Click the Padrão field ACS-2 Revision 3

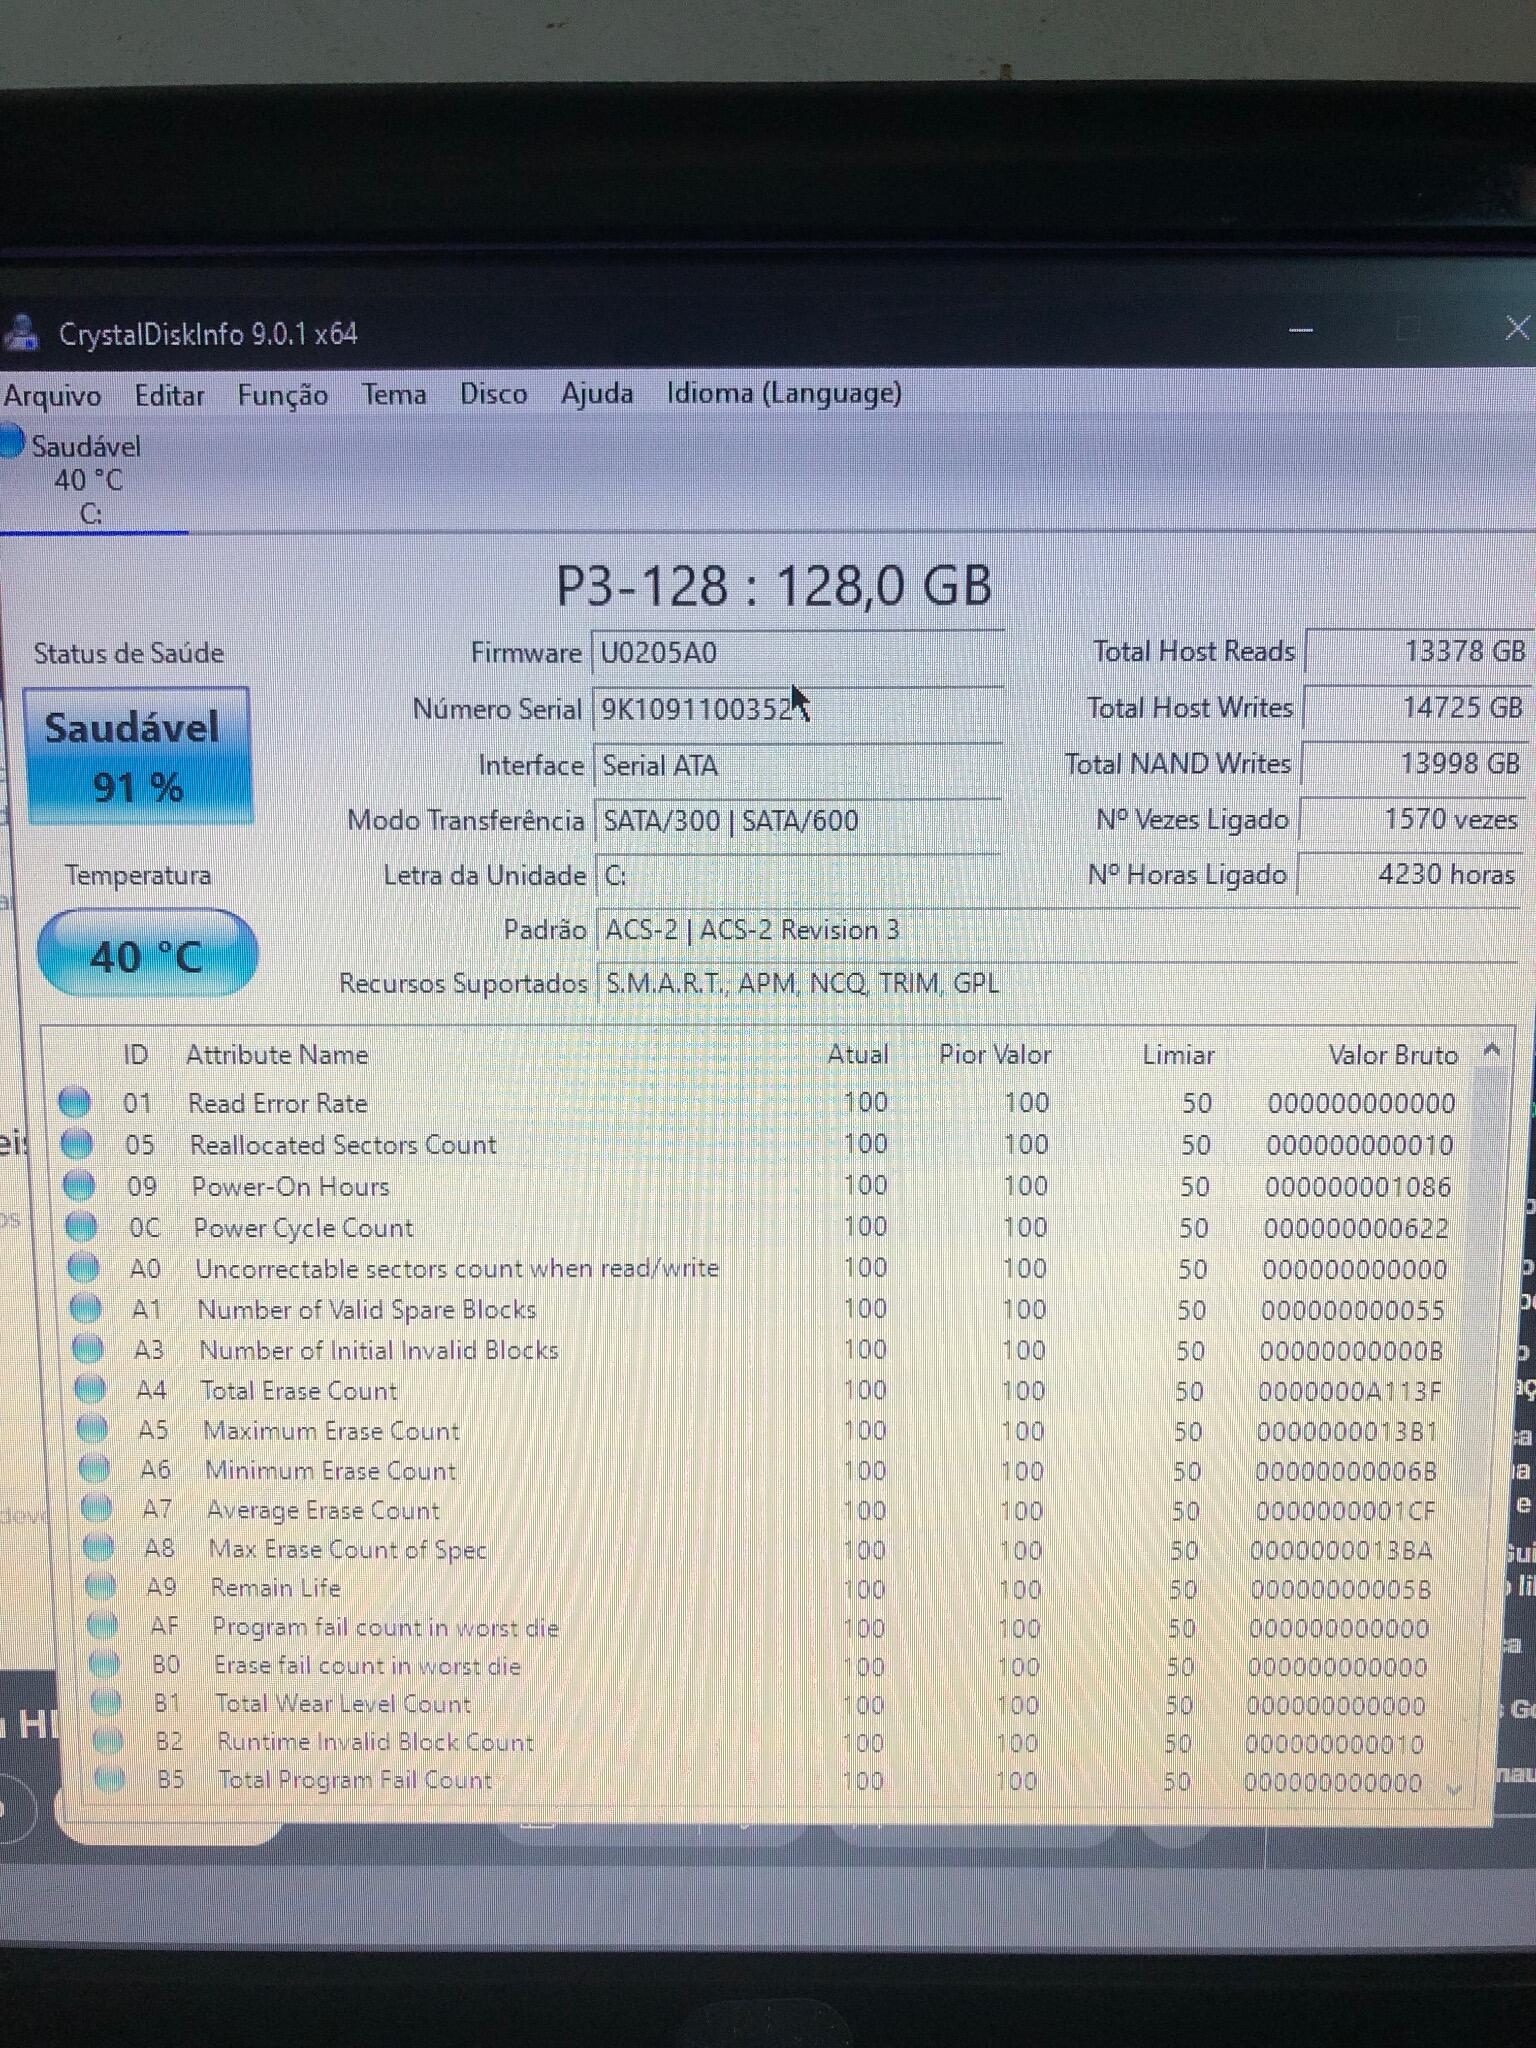pyautogui.click(x=1057, y=930)
